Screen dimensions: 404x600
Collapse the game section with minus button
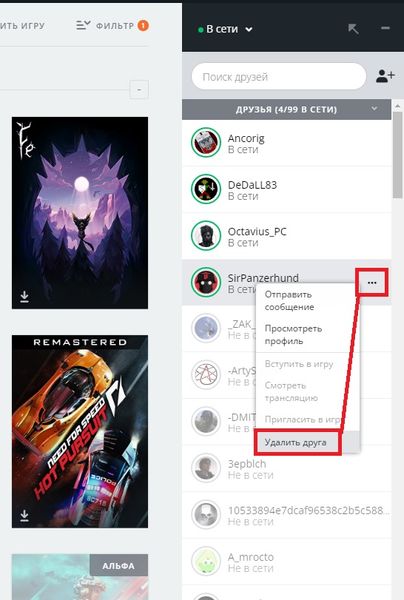(139, 90)
